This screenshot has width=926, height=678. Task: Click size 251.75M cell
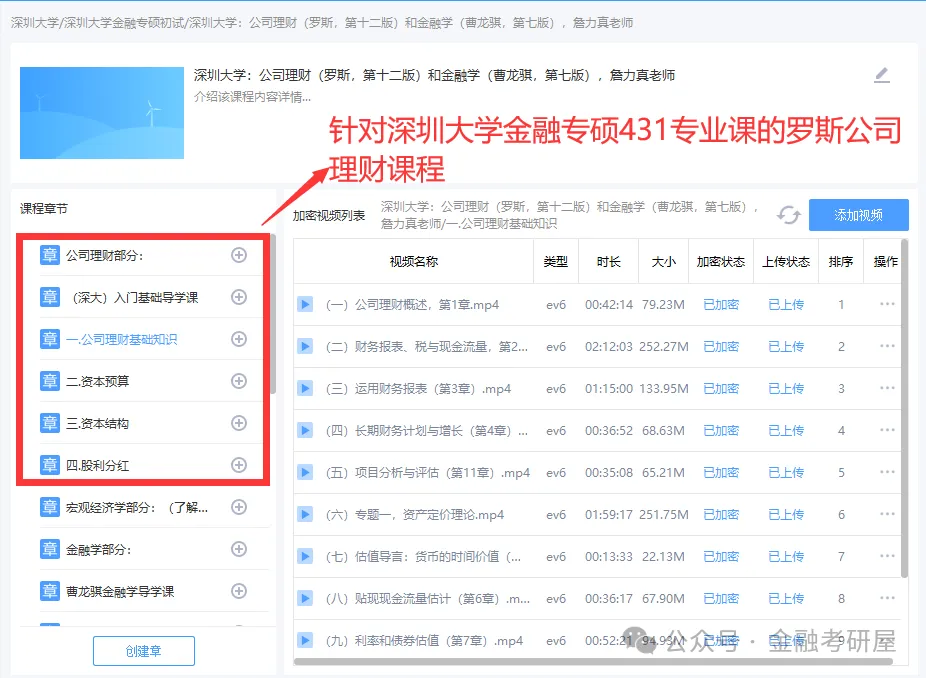[x=664, y=514]
